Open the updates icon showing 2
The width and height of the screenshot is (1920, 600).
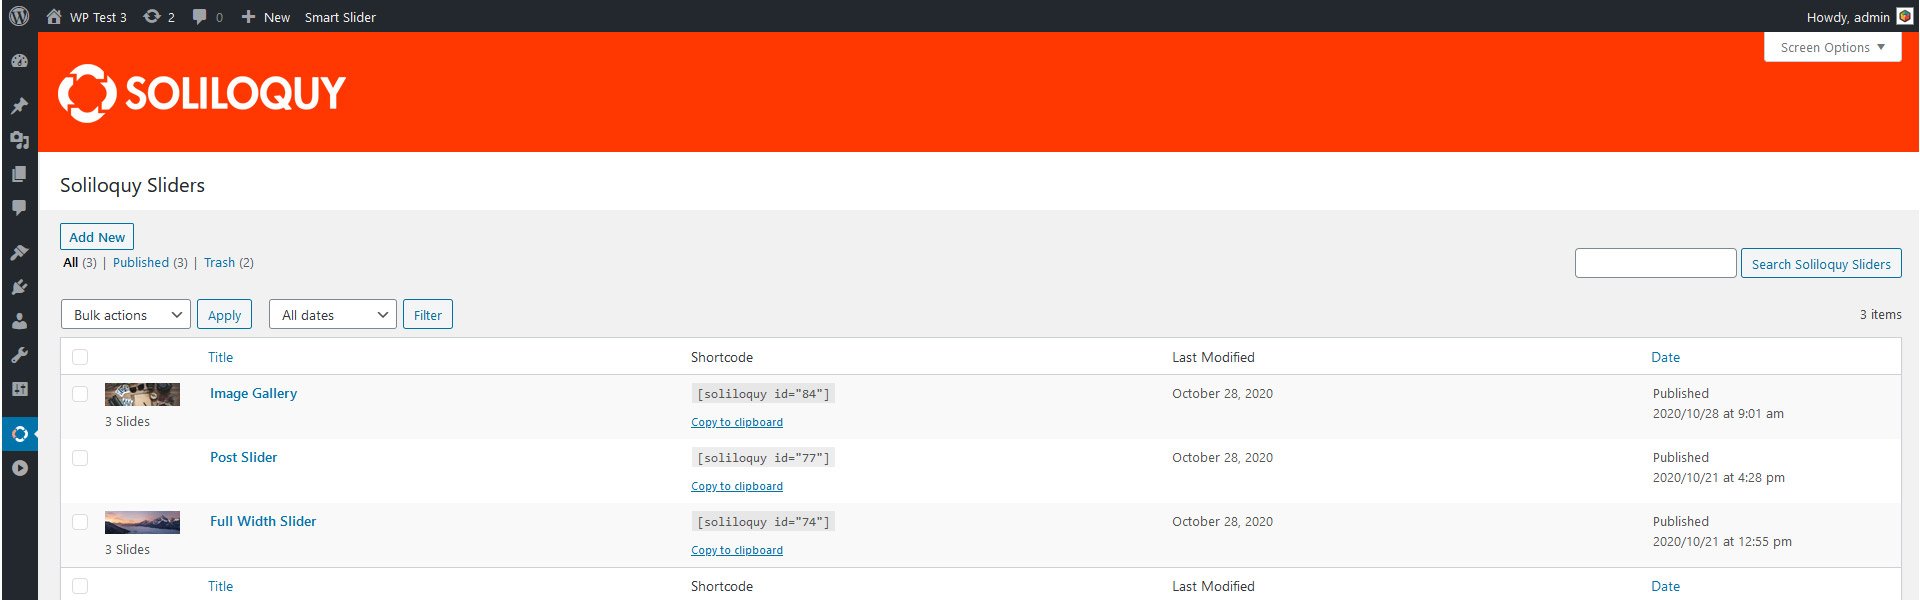point(158,17)
